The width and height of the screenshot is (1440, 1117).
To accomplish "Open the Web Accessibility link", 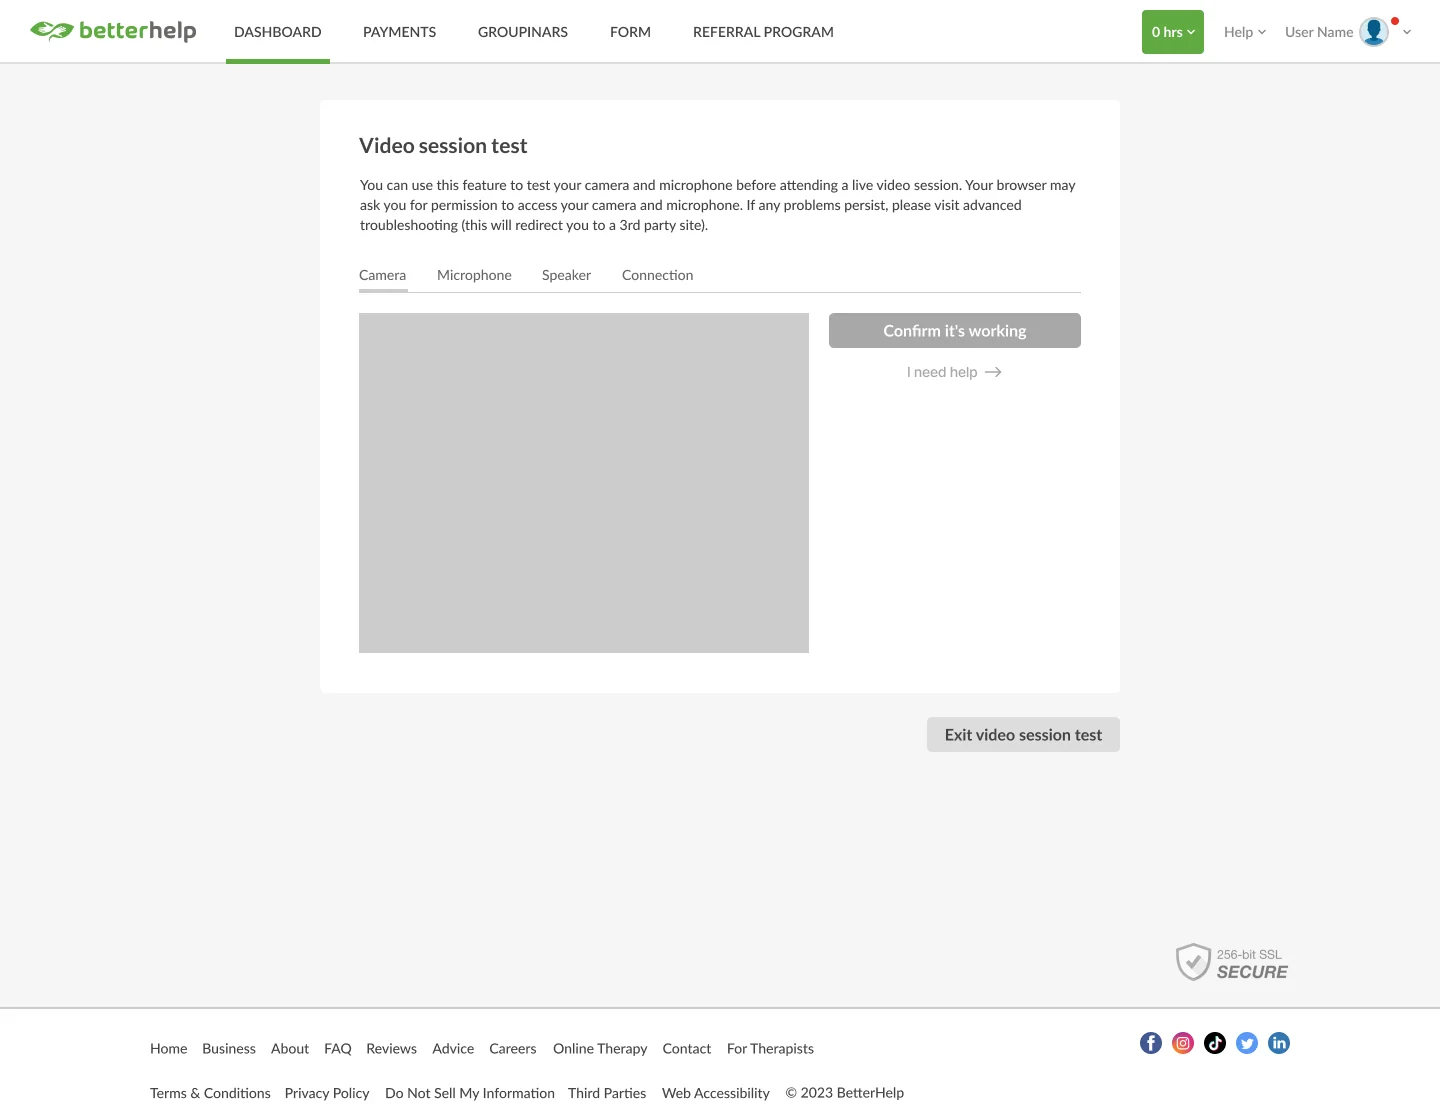I will point(716,1093).
